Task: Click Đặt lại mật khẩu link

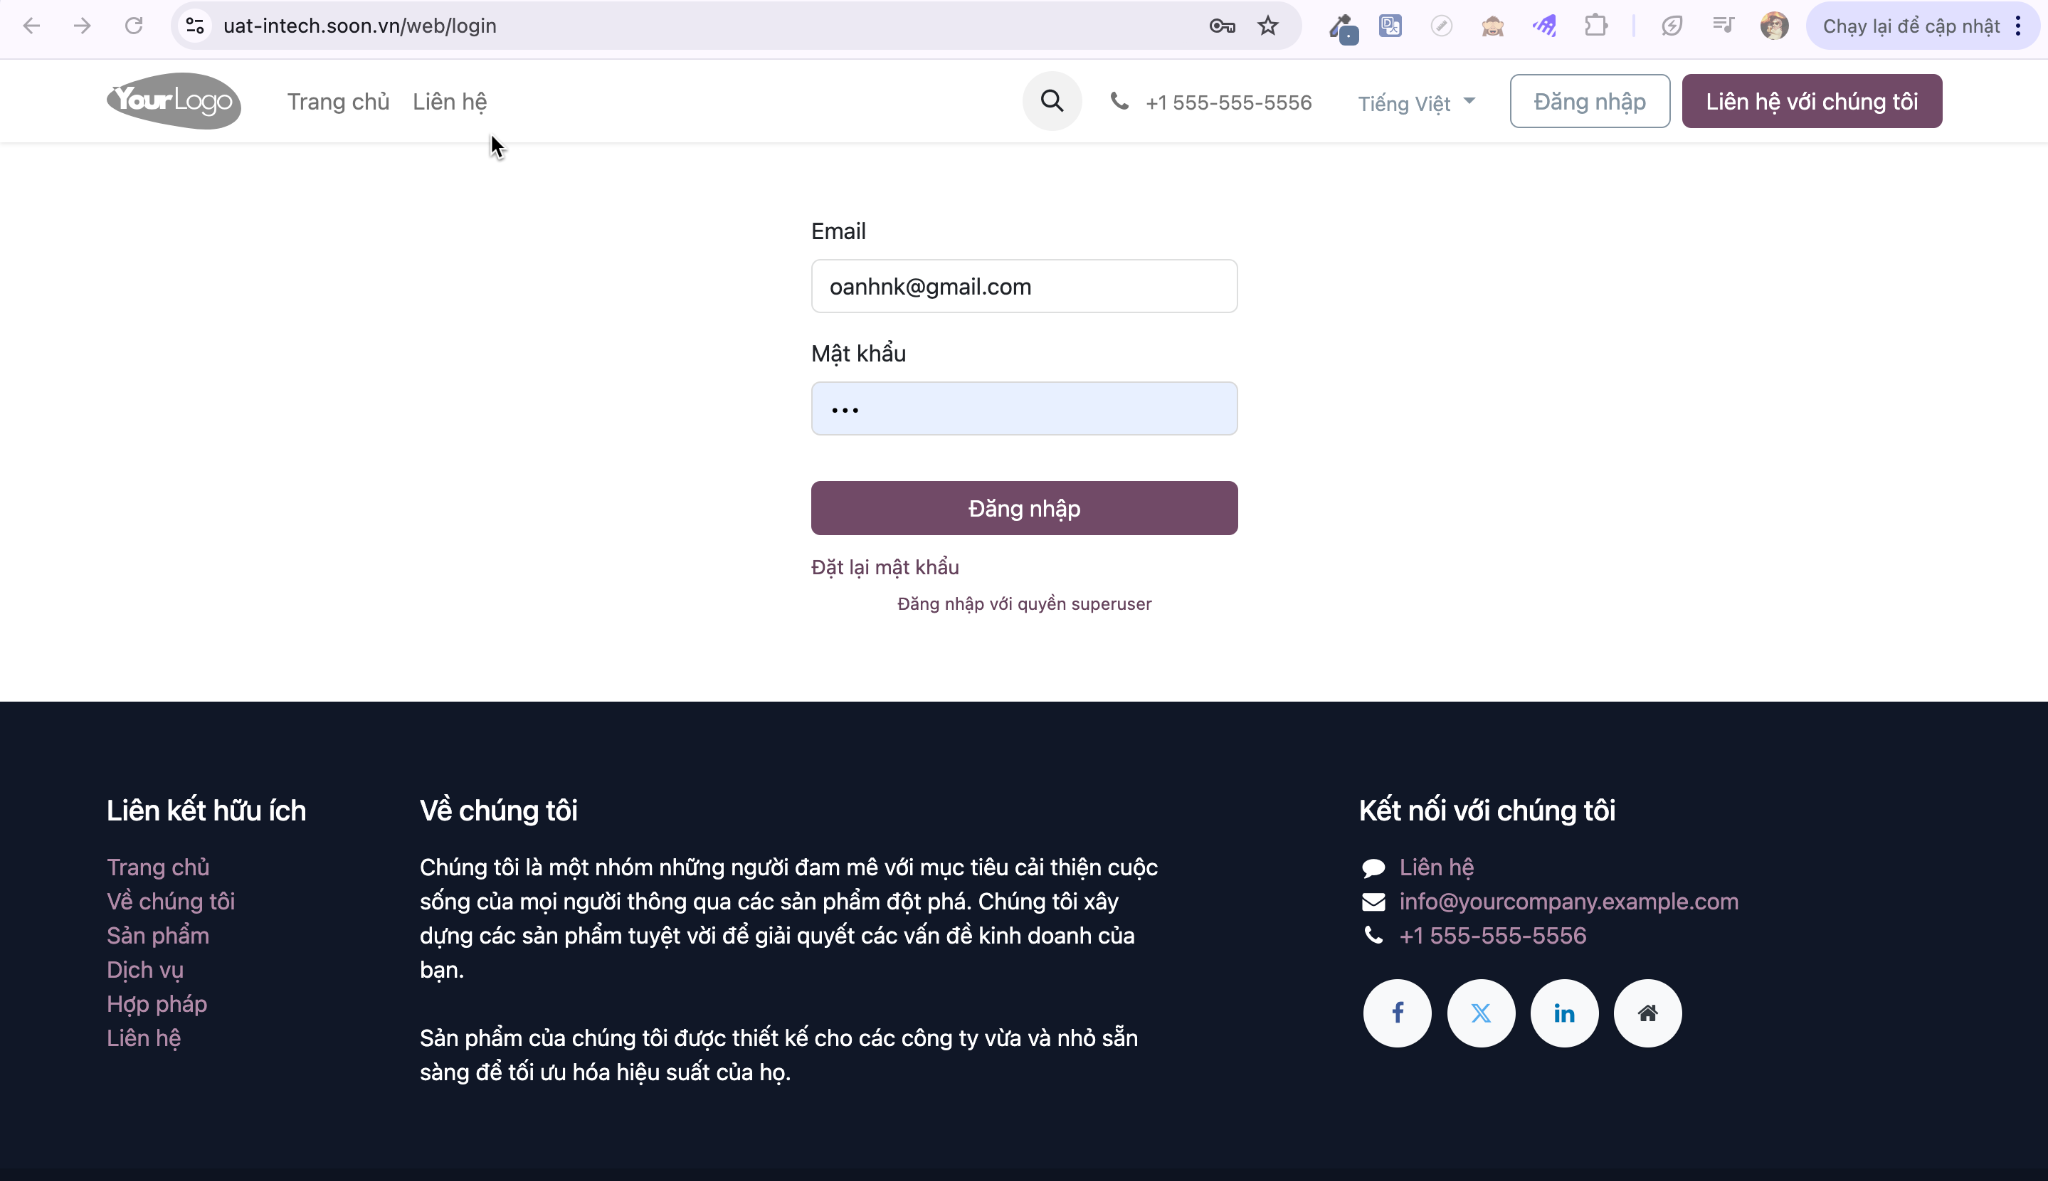Action: (885, 567)
